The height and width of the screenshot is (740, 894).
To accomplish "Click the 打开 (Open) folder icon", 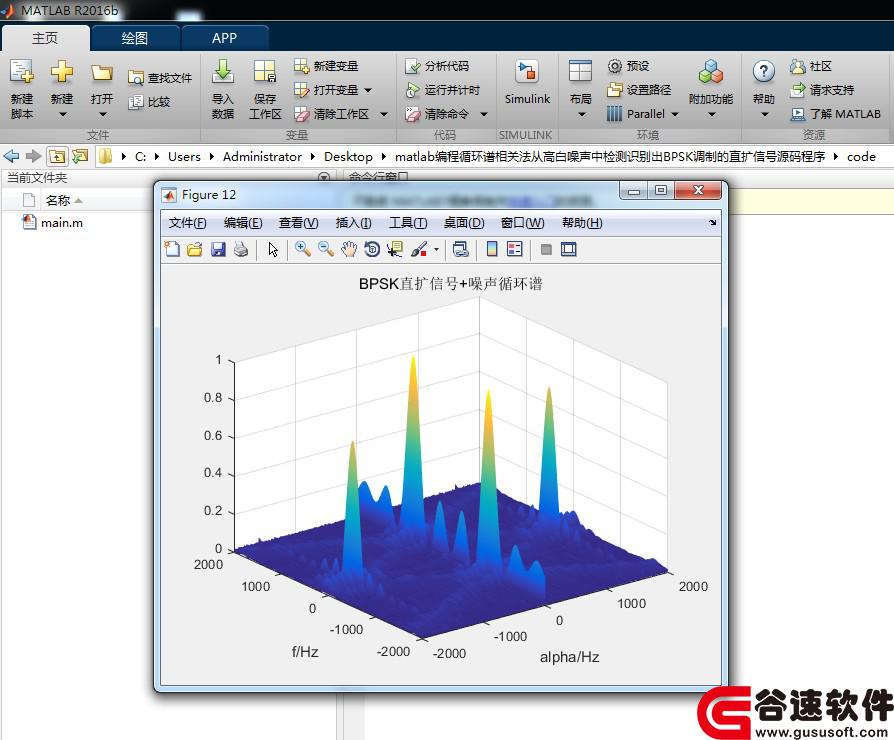I will coord(101,73).
